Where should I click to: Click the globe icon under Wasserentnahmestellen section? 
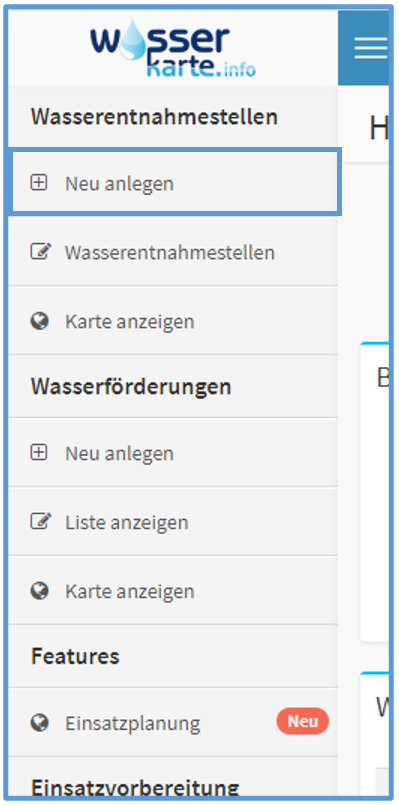(x=39, y=321)
